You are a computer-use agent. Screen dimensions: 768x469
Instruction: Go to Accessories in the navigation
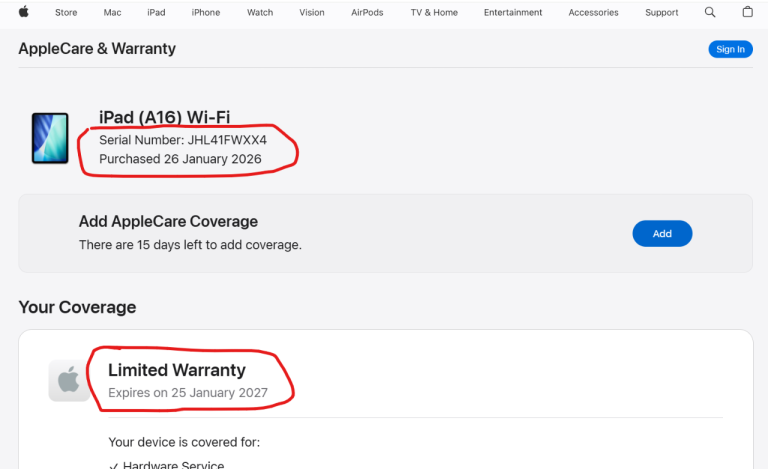593,13
